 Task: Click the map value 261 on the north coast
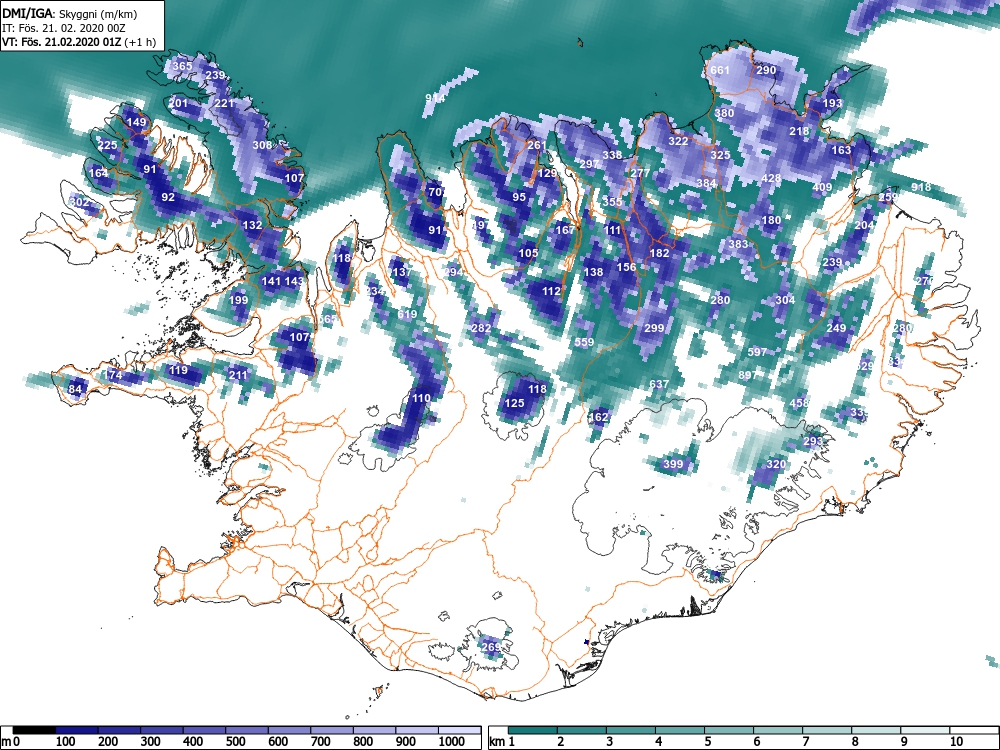click(537, 145)
